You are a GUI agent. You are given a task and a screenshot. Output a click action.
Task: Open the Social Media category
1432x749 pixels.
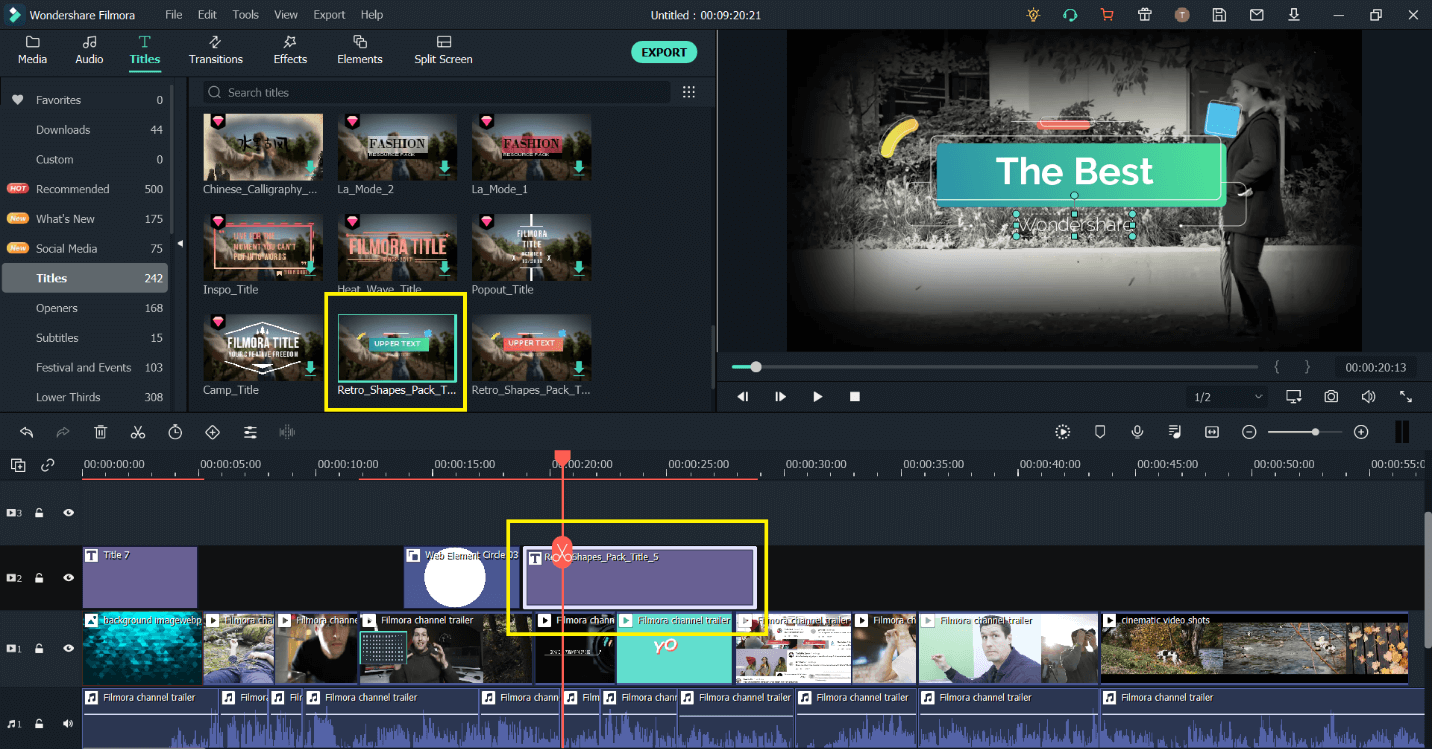pyautogui.click(x=85, y=248)
